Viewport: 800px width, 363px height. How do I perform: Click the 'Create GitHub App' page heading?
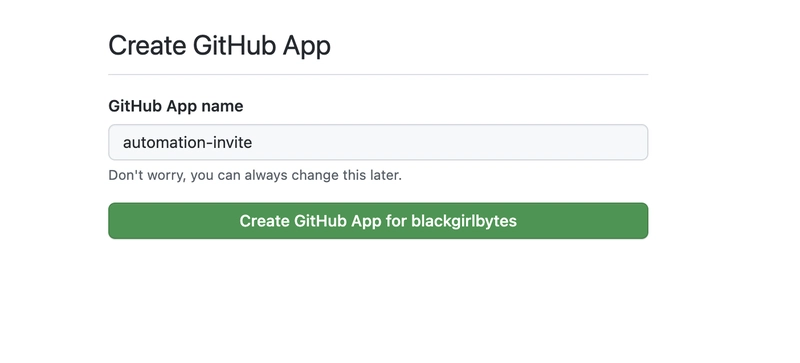(x=219, y=46)
